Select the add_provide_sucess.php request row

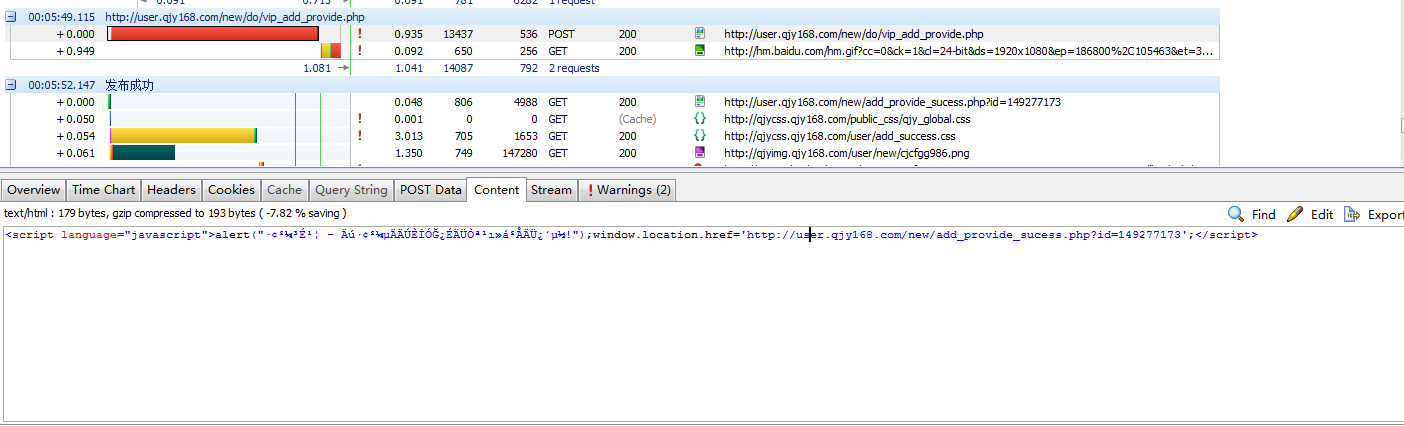pyautogui.click(x=892, y=102)
